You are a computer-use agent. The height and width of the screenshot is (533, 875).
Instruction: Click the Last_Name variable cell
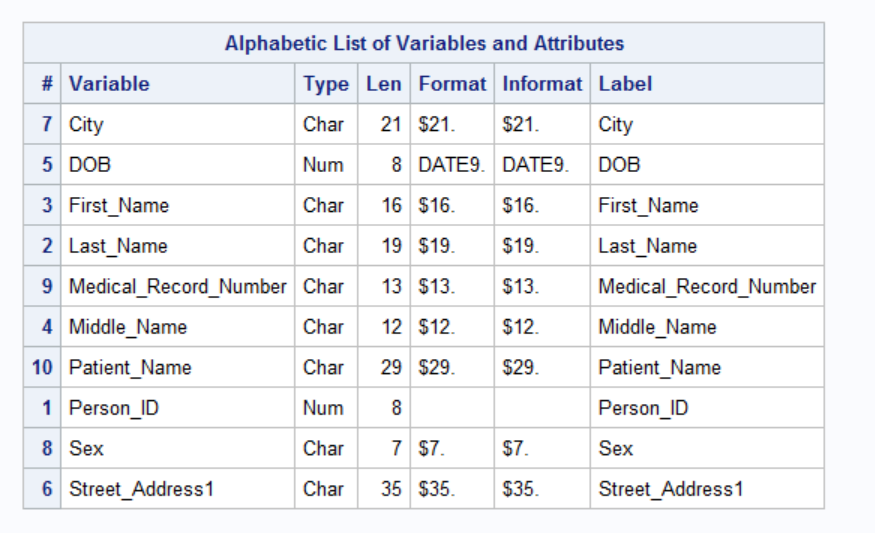pyautogui.click(x=117, y=246)
